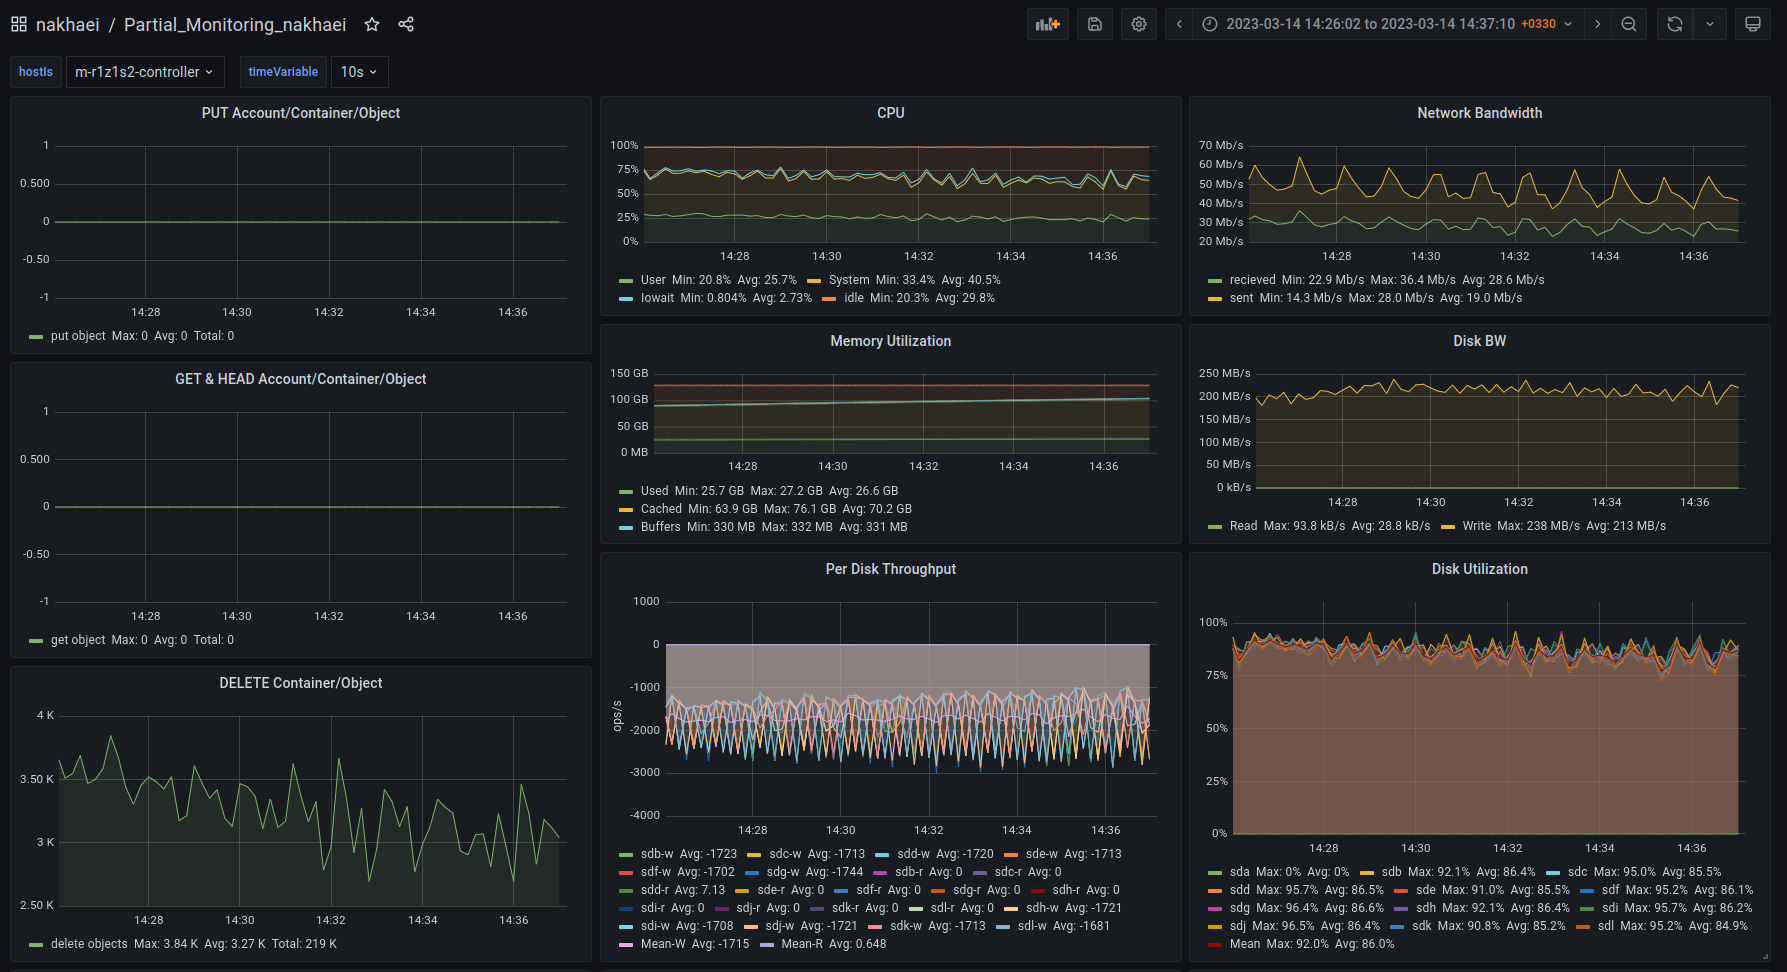Cycle view mode with monitor icon
1787x972 pixels.
1753,24
